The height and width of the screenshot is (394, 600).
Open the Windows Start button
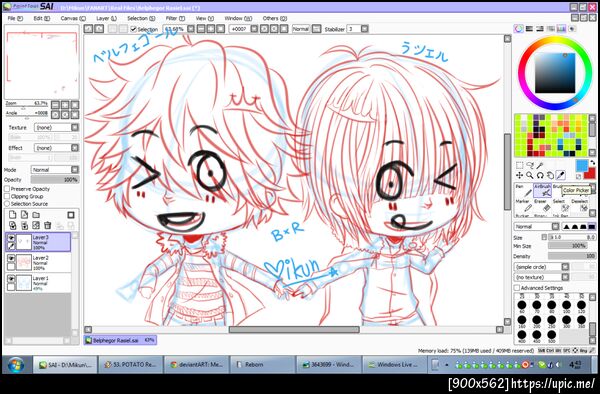point(15,365)
